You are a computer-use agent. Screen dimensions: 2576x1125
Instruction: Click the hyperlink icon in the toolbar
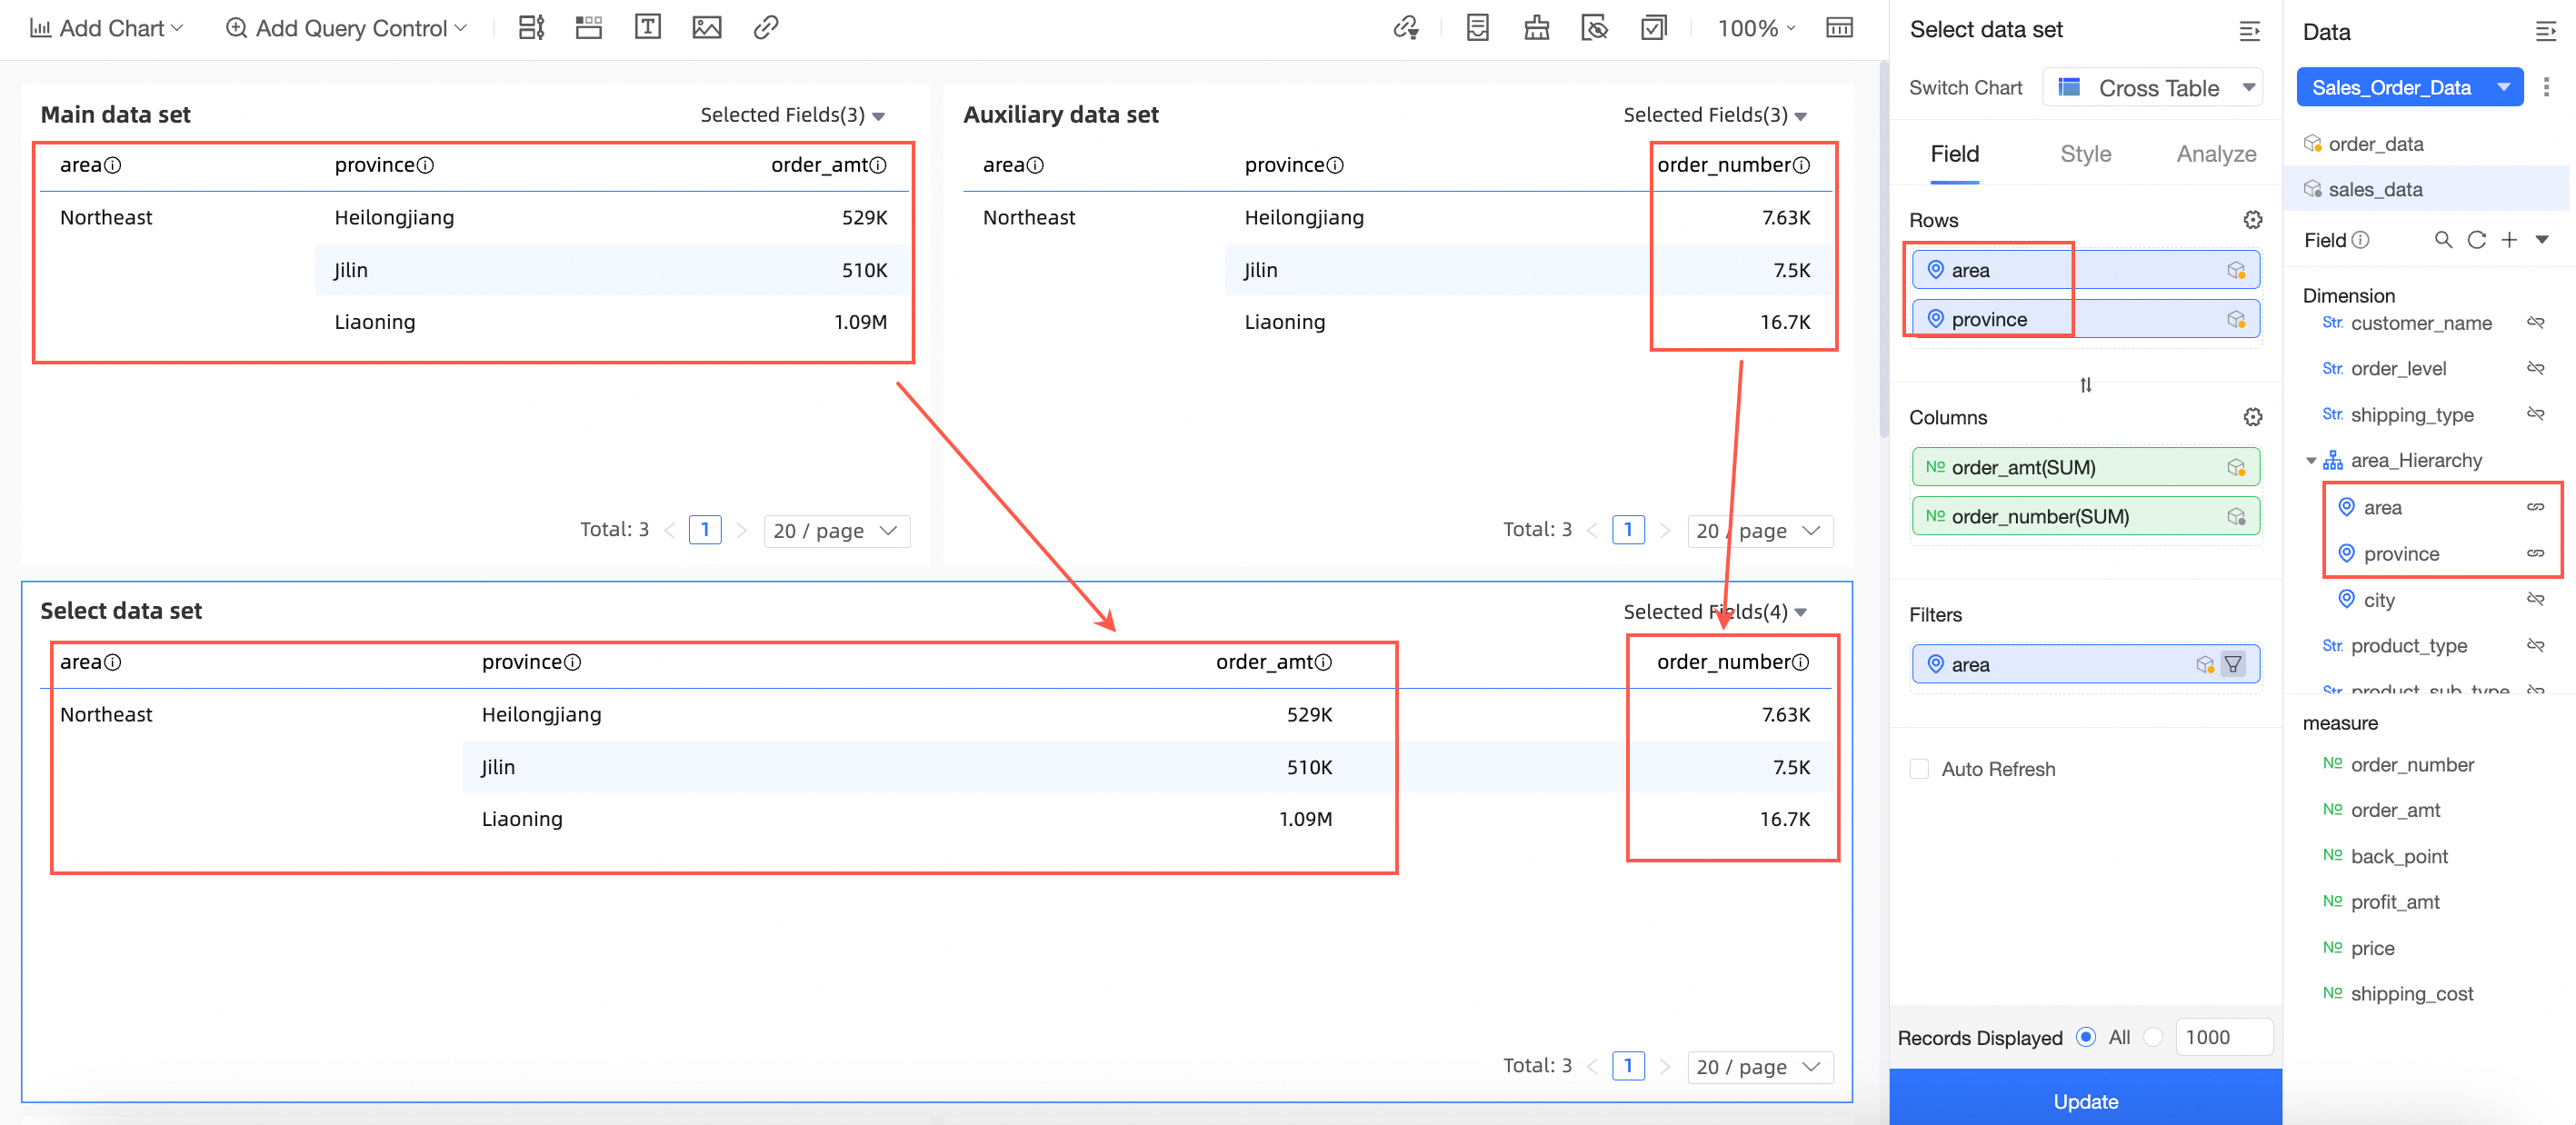(x=765, y=27)
